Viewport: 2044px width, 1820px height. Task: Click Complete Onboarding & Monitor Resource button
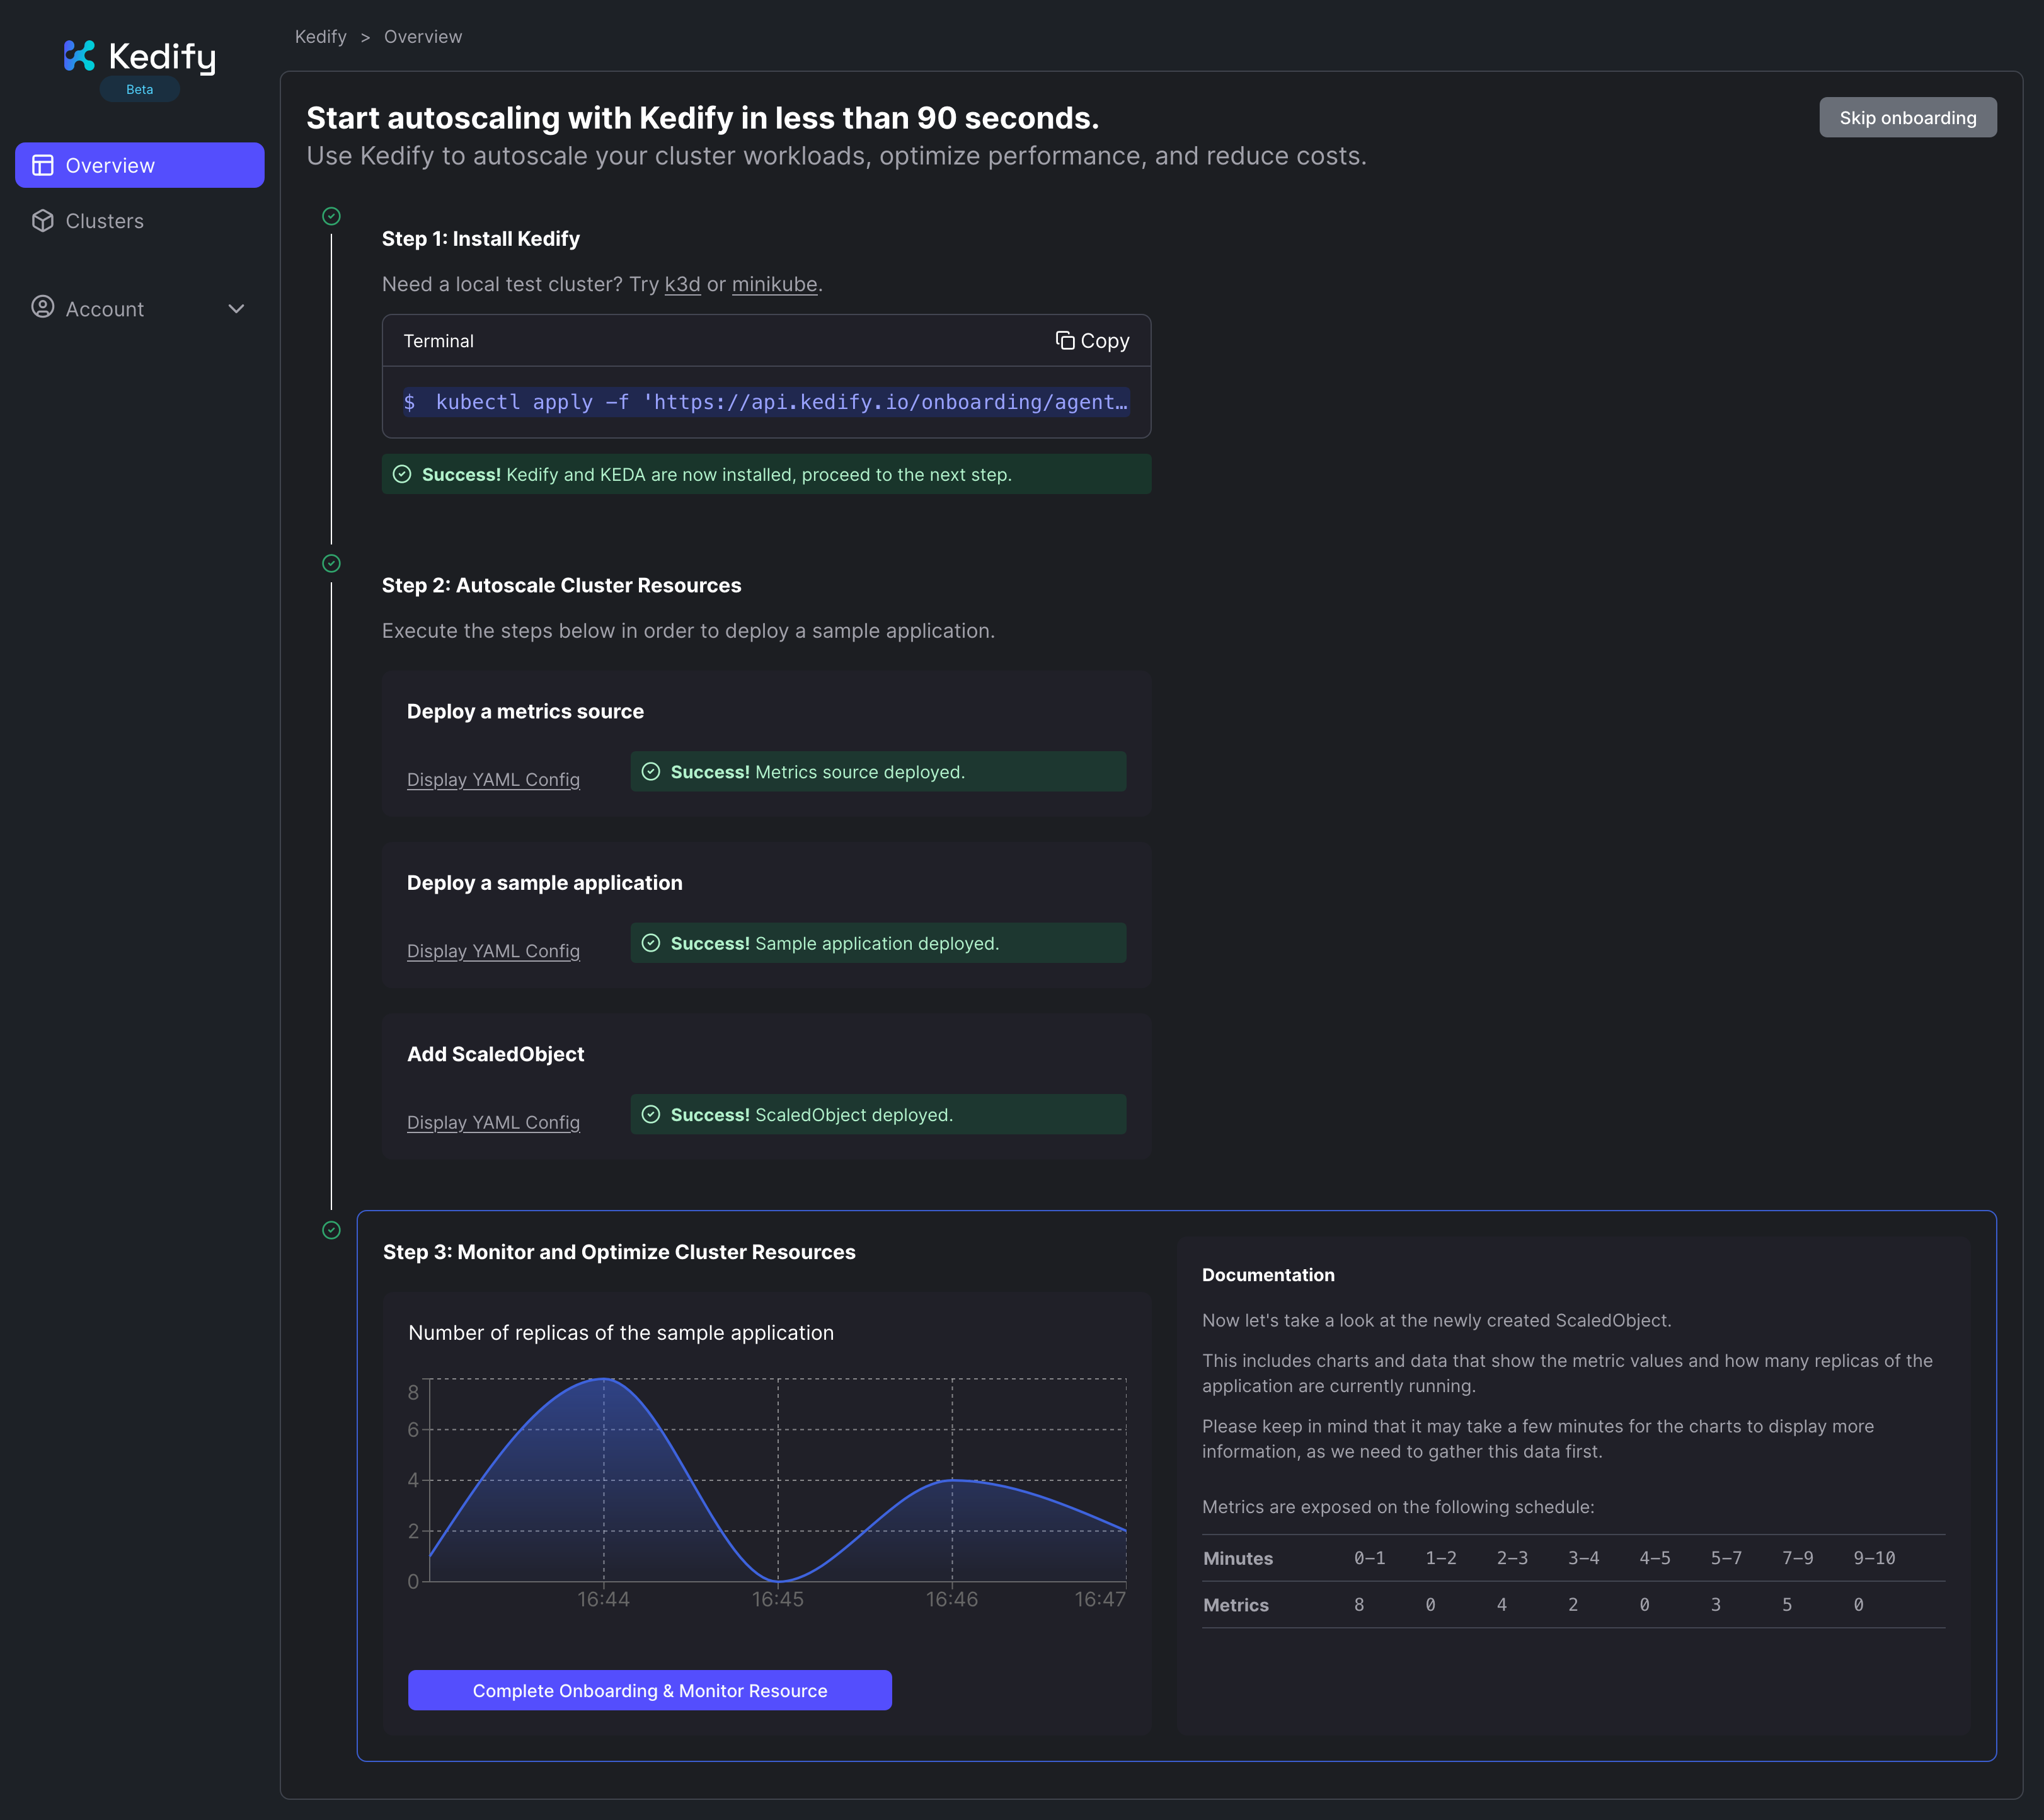coord(650,1690)
